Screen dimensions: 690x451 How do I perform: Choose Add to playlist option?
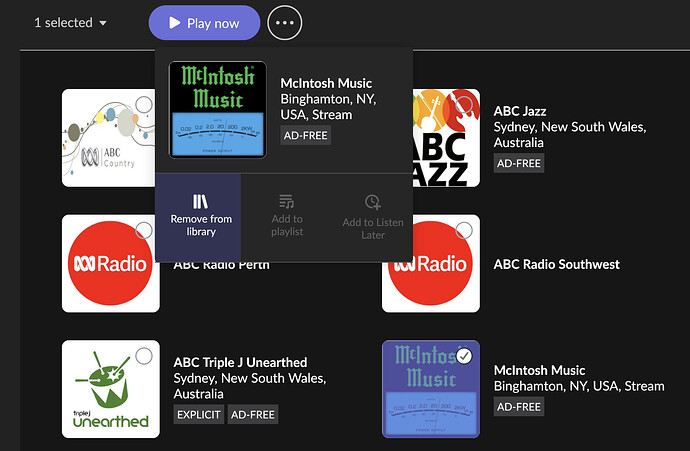287,216
